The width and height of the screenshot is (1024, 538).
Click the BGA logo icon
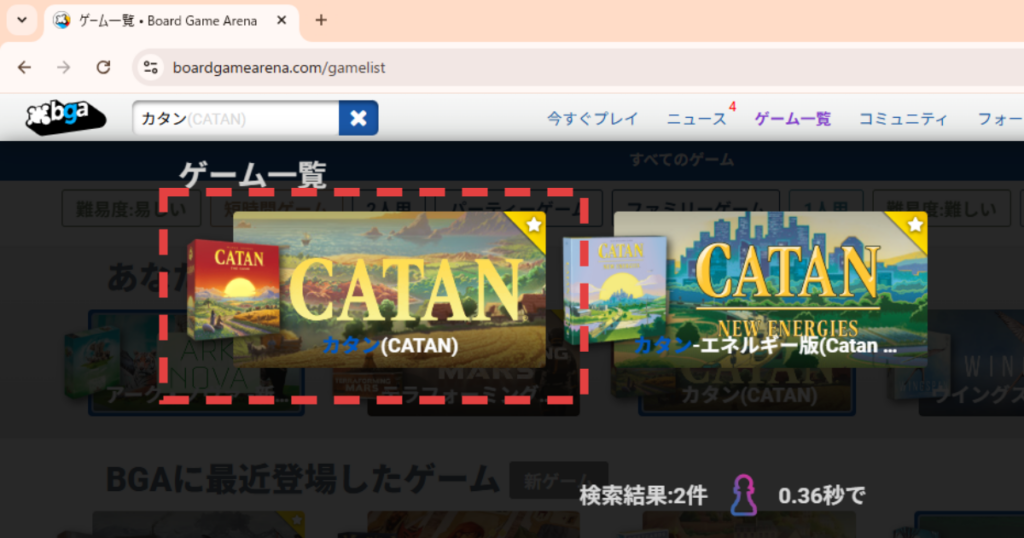[65, 118]
